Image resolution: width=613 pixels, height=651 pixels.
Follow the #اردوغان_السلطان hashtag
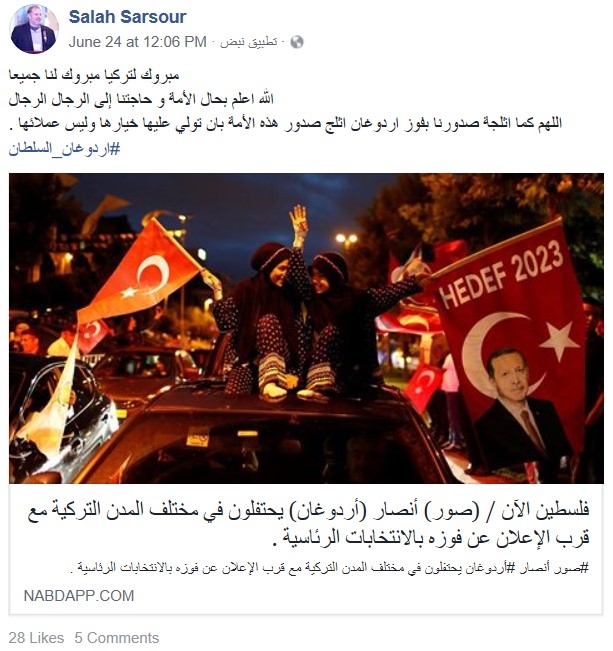[x=64, y=149]
